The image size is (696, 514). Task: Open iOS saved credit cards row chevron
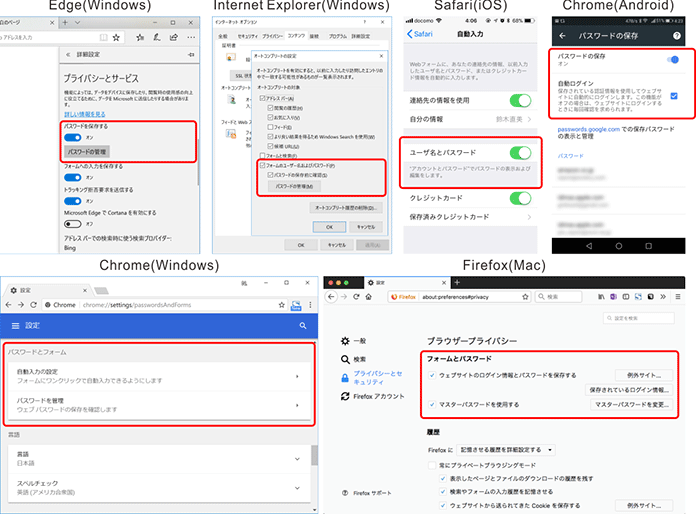pos(529,217)
